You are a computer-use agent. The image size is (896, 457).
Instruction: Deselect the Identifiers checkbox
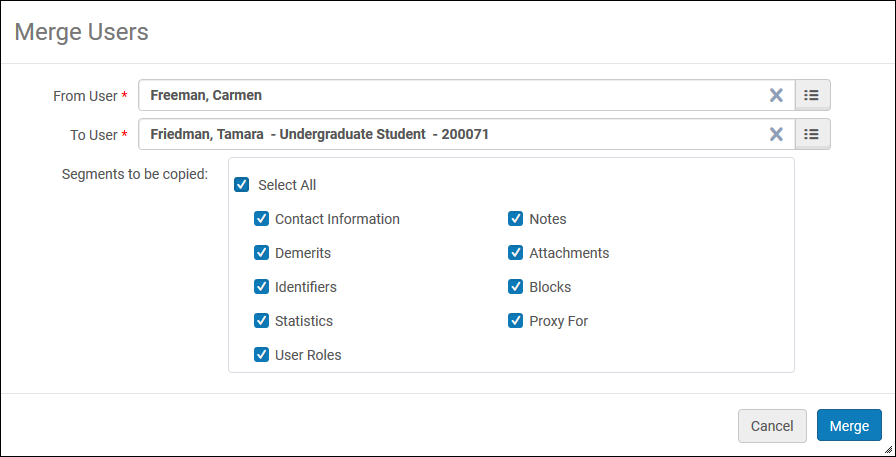click(261, 287)
